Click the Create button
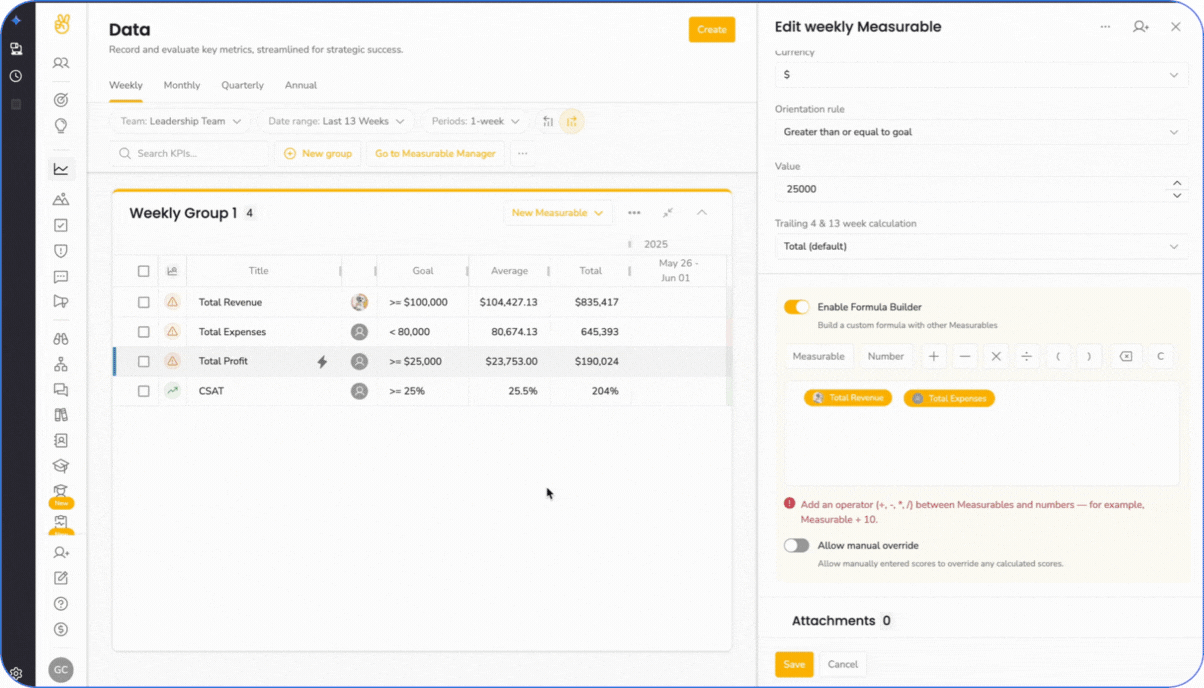 point(712,30)
